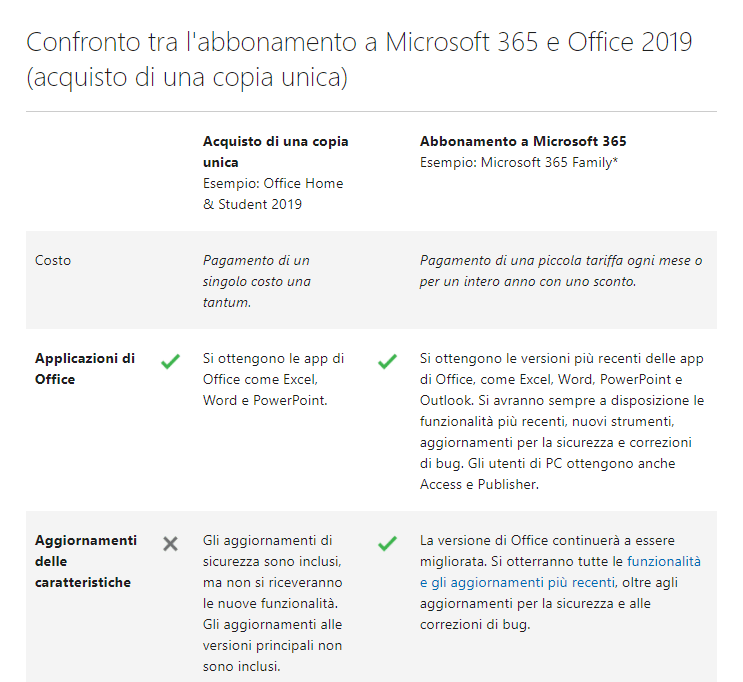Viewport: 743px width, 682px height.
Task: Click the 'Costo' row label
Action: pyautogui.click(x=53, y=260)
